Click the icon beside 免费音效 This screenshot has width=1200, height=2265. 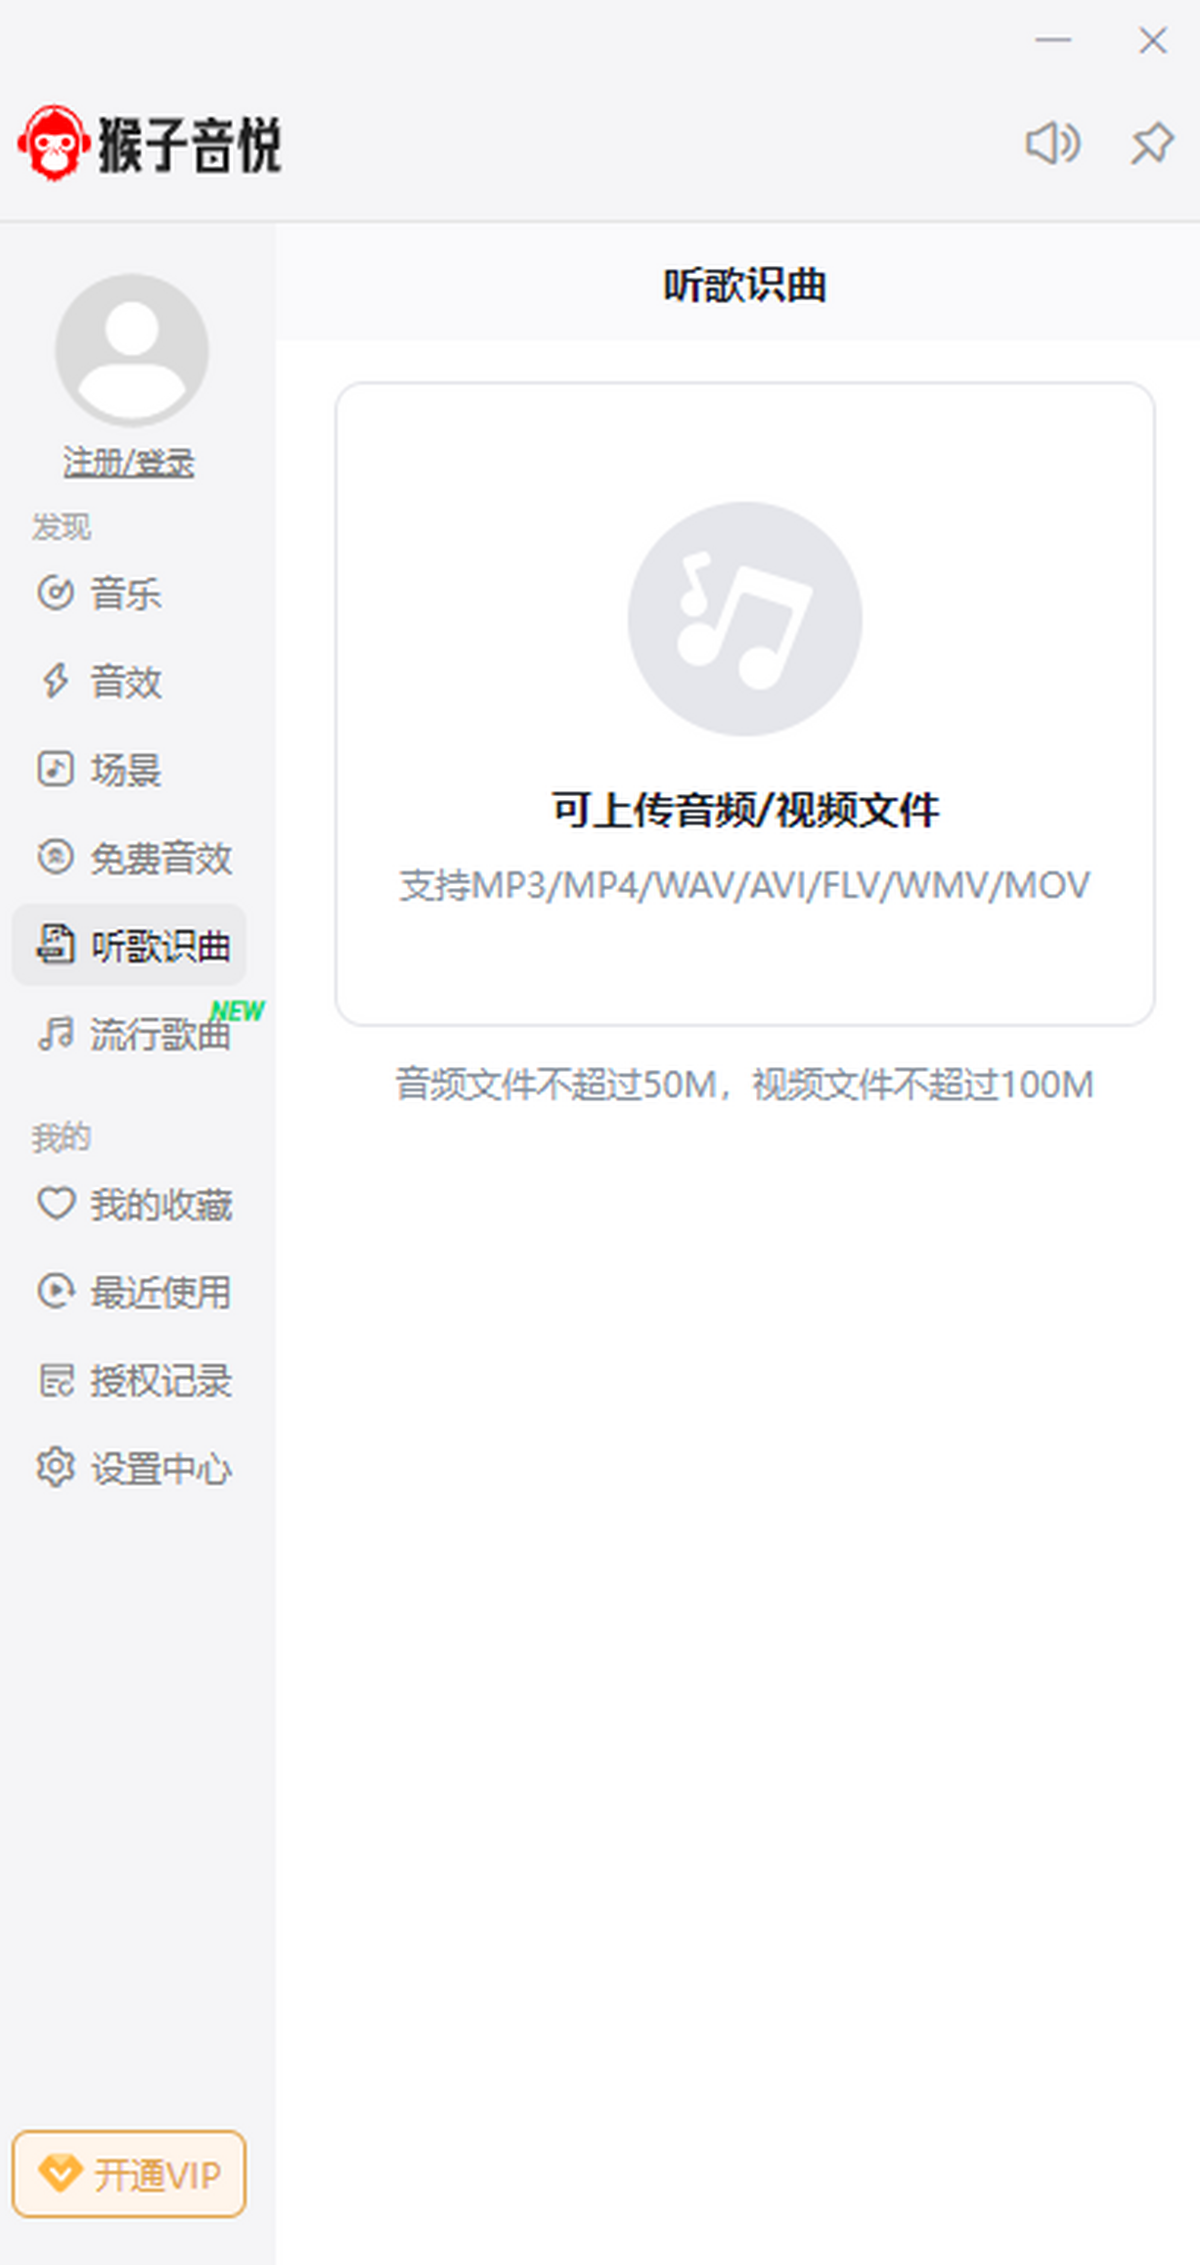(x=55, y=857)
